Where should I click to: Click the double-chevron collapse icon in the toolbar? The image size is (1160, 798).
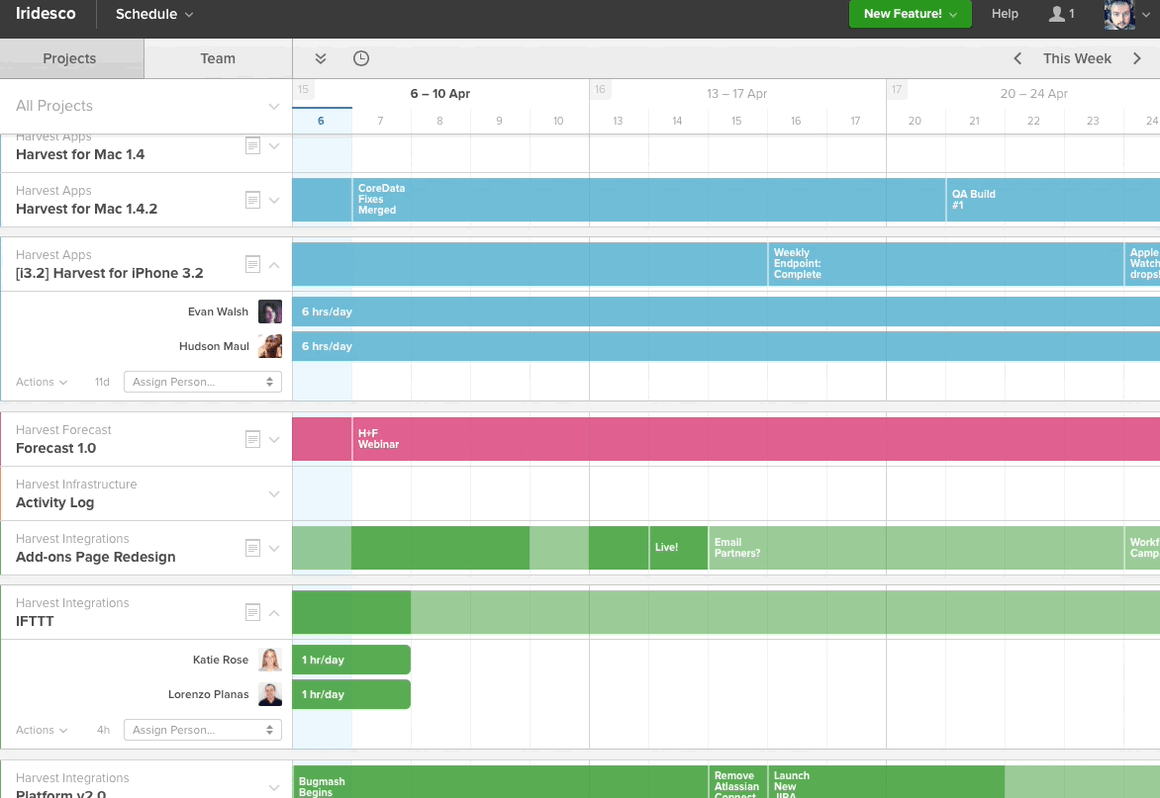(x=320, y=59)
